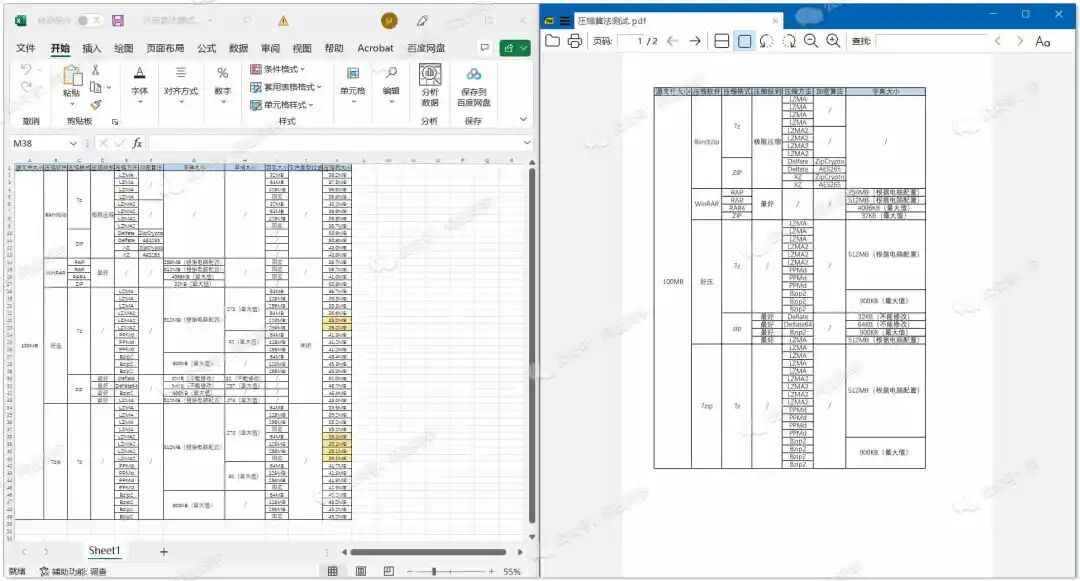This screenshot has height=581, width=1080.
Task: Click the Print icon in PDF viewer
Action: click(x=574, y=41)
